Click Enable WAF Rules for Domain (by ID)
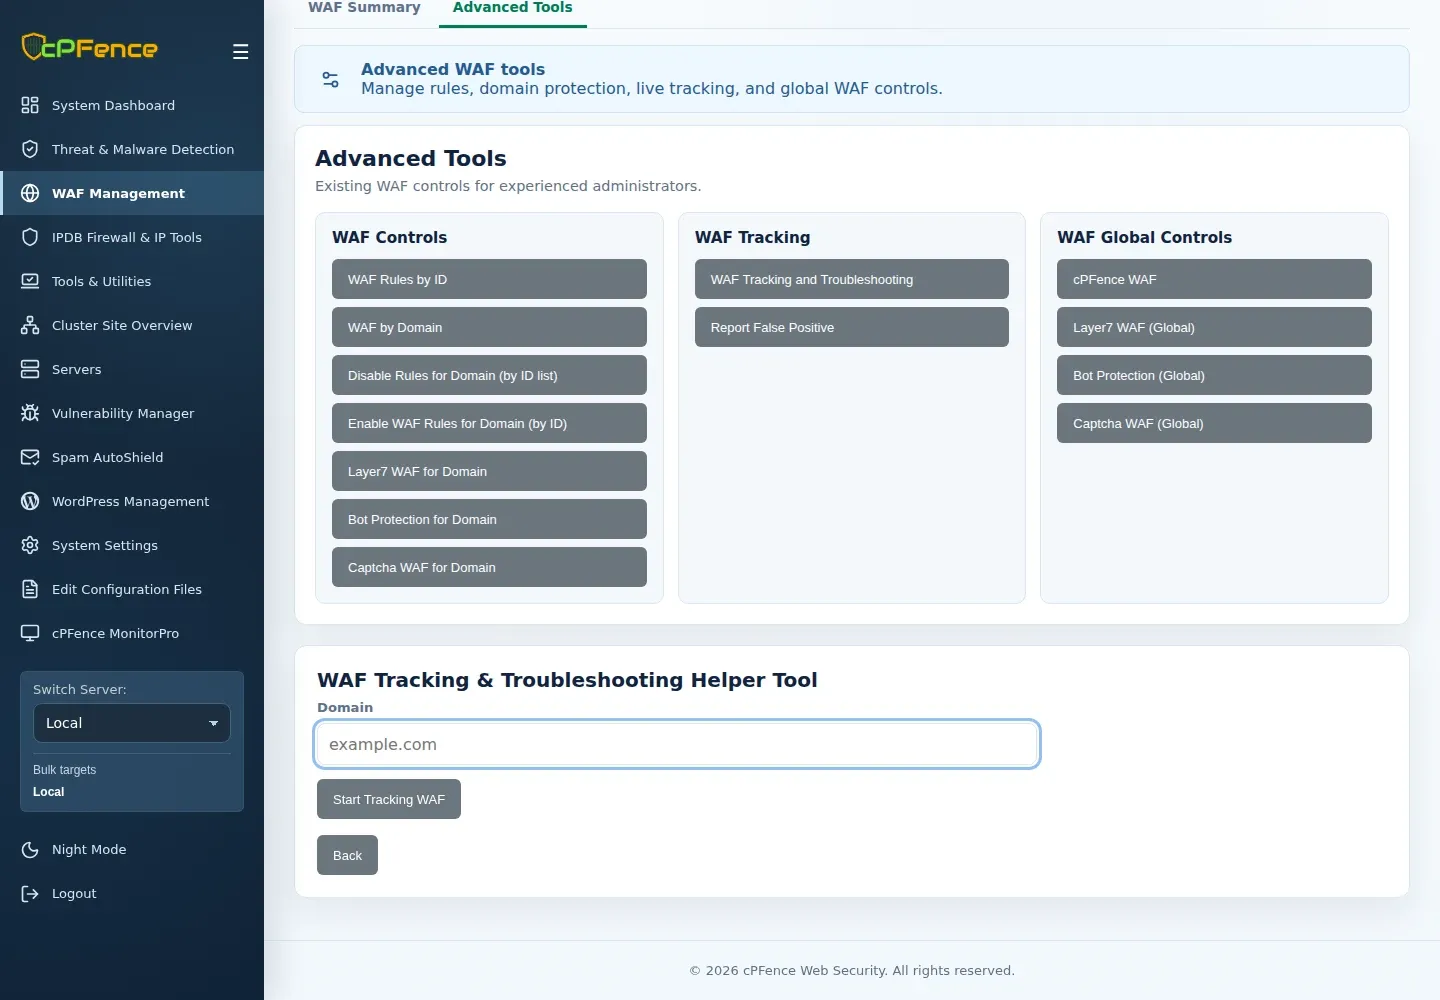This screenshot has width=1440, height=1000. pyautogui.click(x=489, y=423)
